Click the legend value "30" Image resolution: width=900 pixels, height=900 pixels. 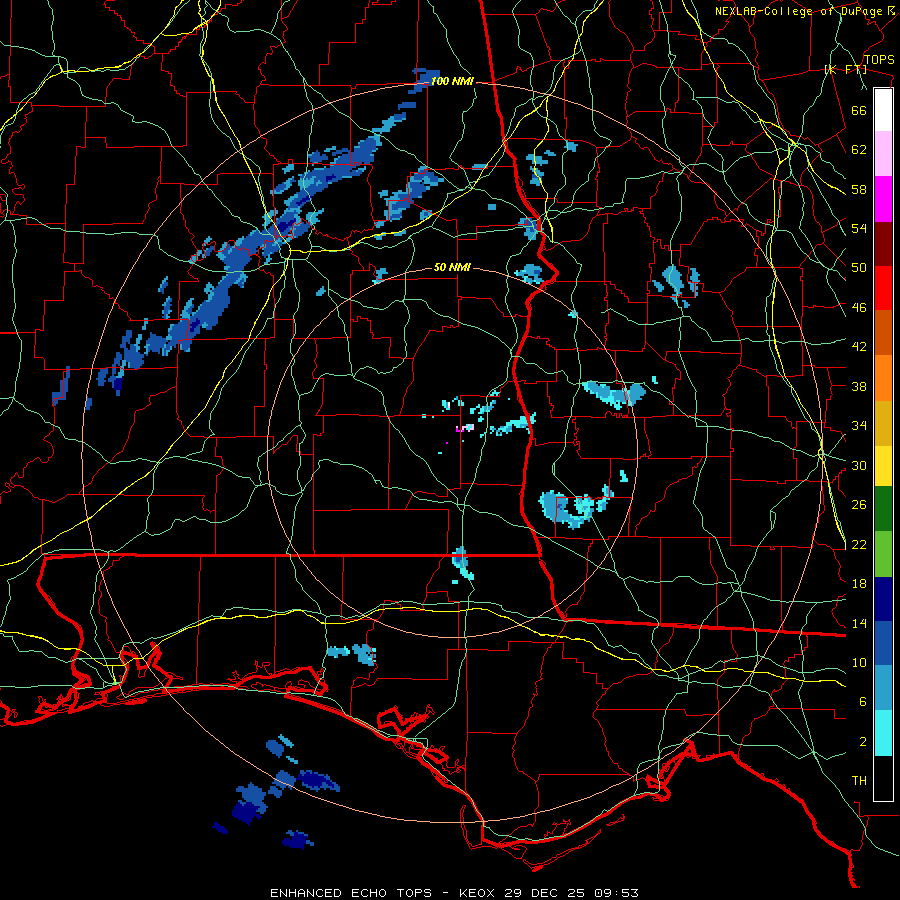[859, 465]
